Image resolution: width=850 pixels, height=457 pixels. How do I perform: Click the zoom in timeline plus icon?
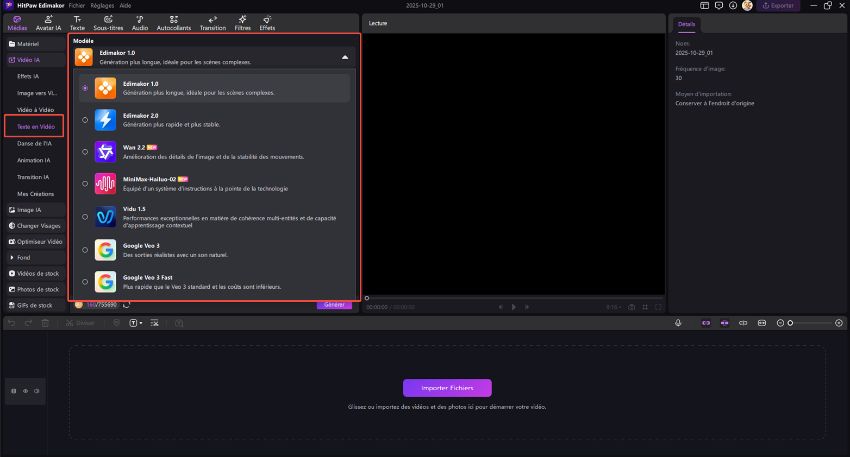tap(839, 323)
